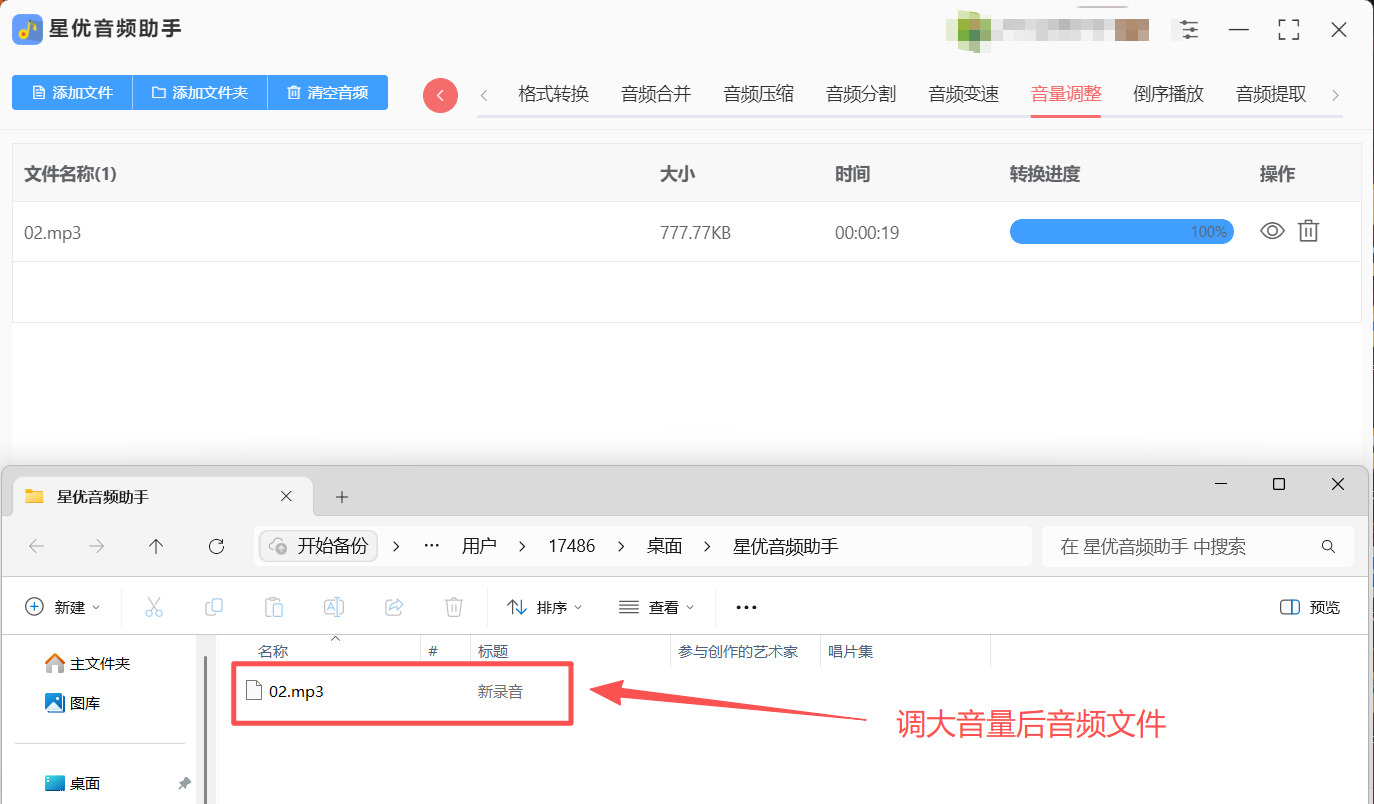
Task: Click the Explorer search box
Action: click(1198, 546)
